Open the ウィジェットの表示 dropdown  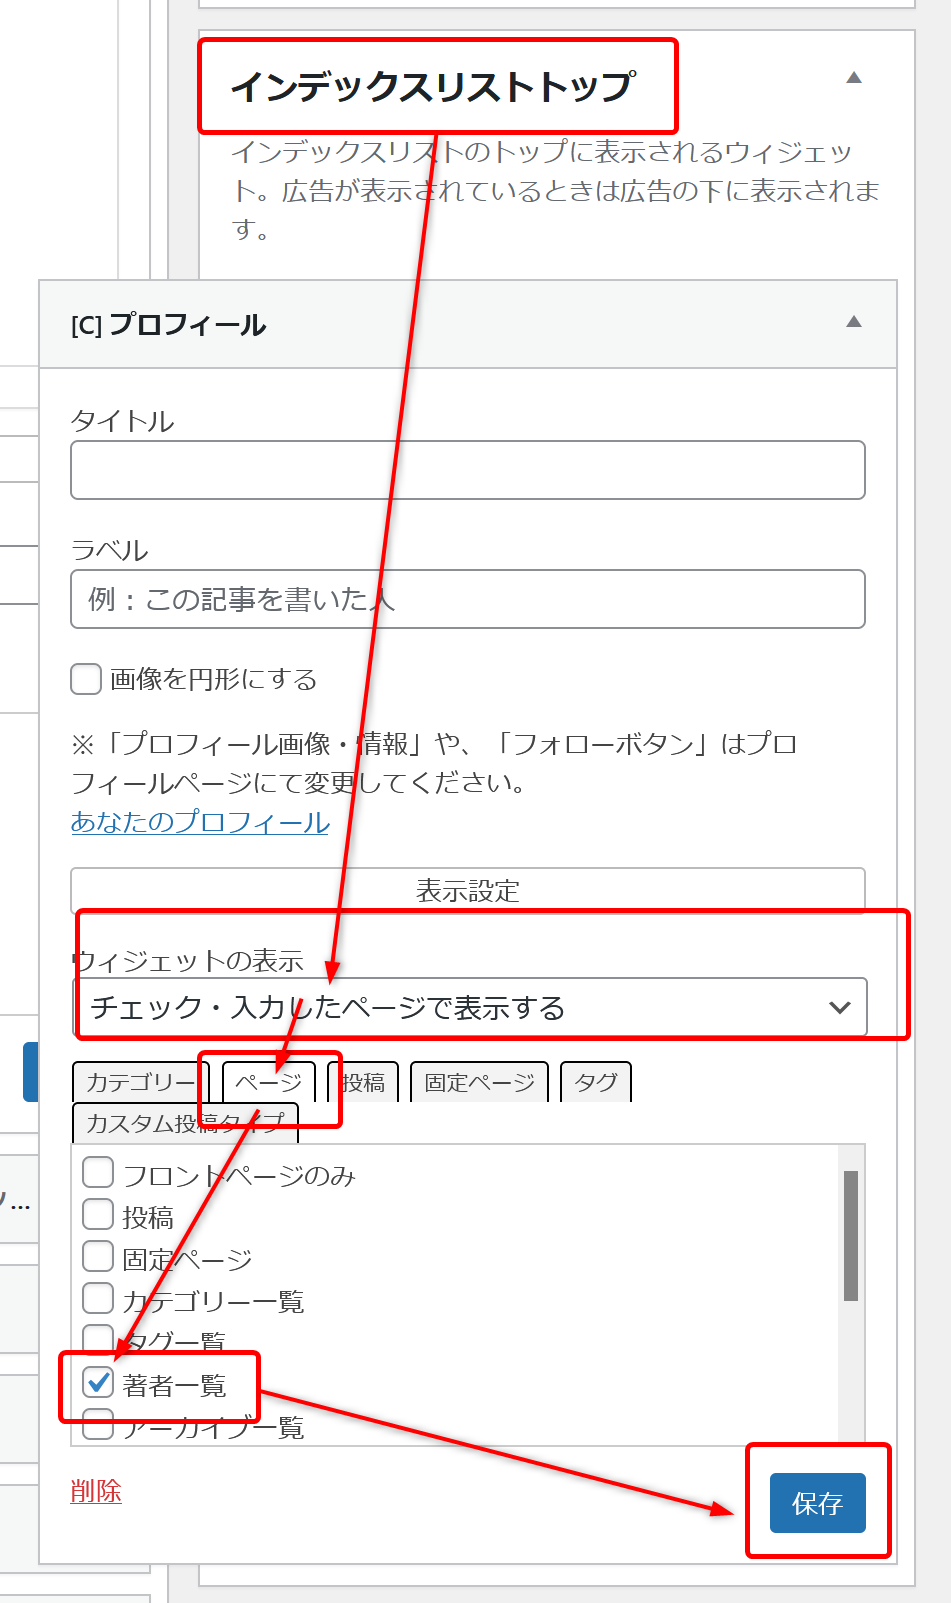(x=469, y=1007)
